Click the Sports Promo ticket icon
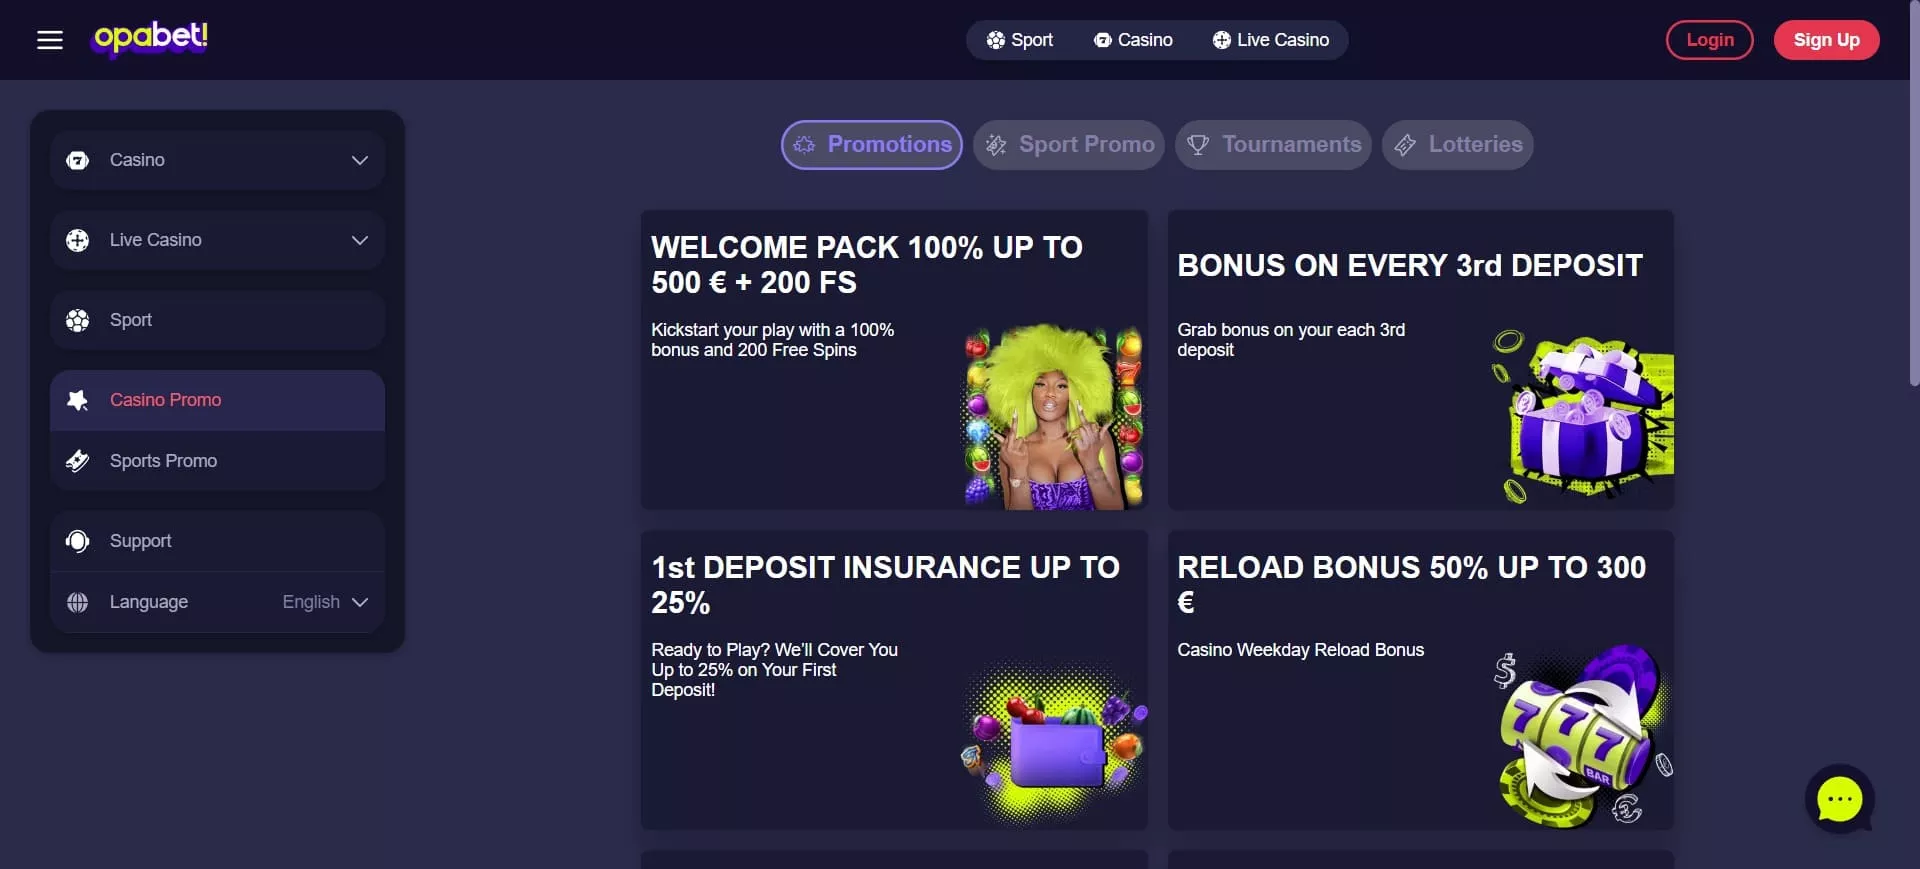The height and width of the screenshot is (869, 1920). (x=77, y=461)
